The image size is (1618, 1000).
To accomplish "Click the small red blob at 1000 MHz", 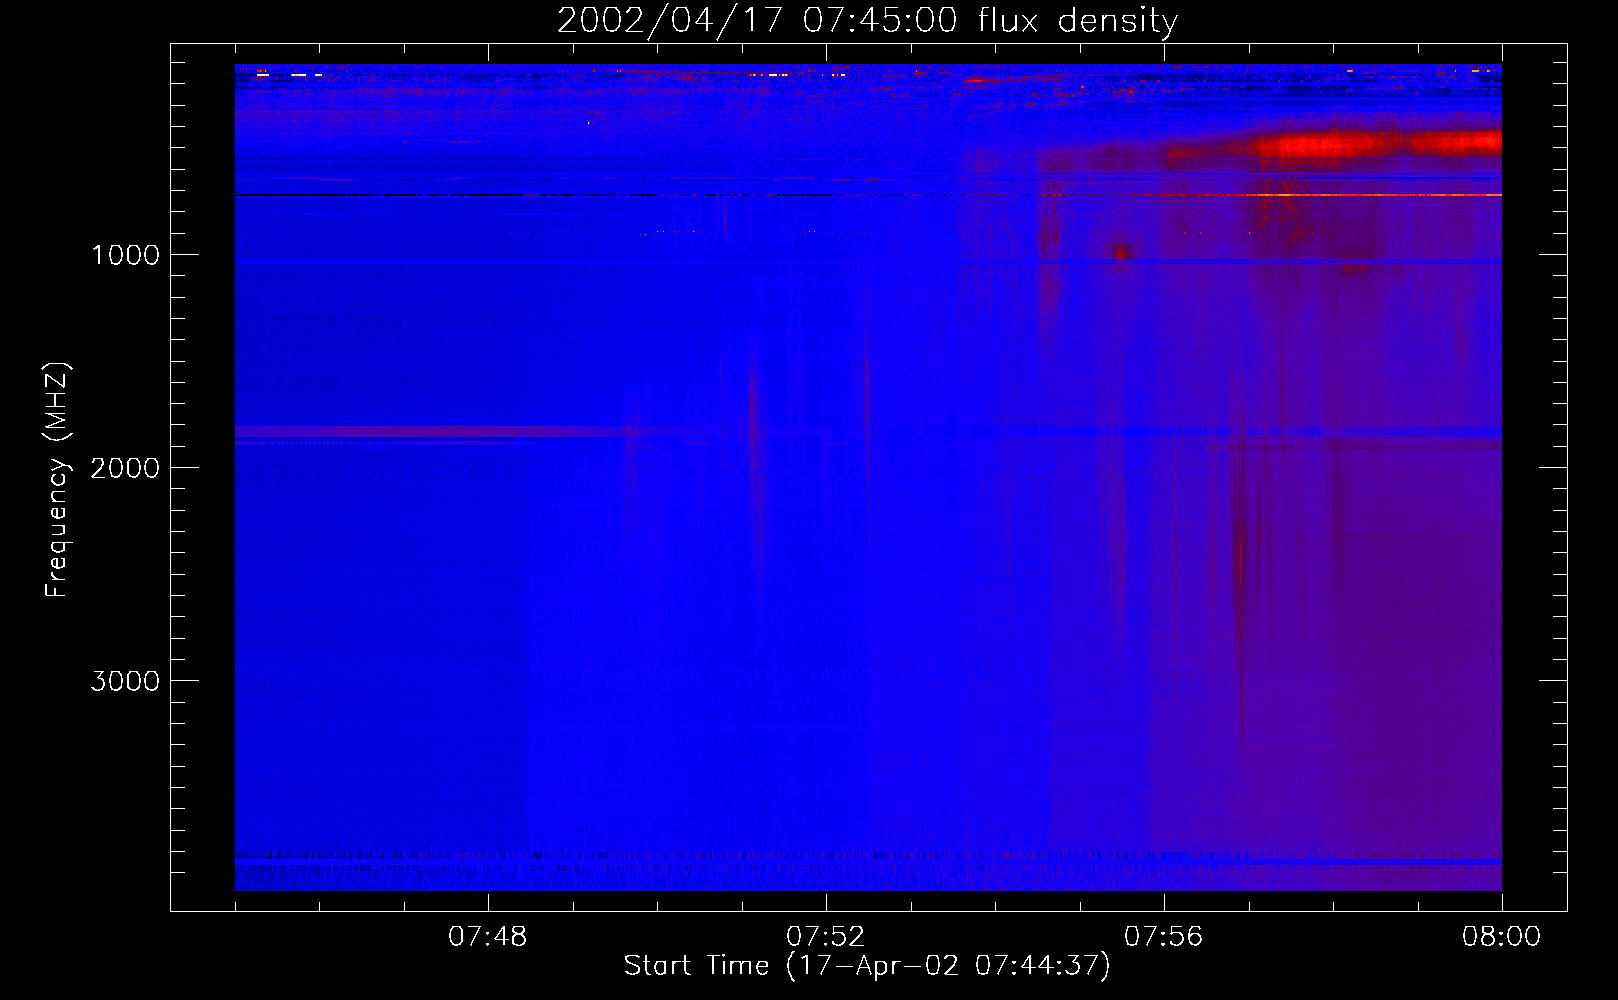I will click(1120, 251).
